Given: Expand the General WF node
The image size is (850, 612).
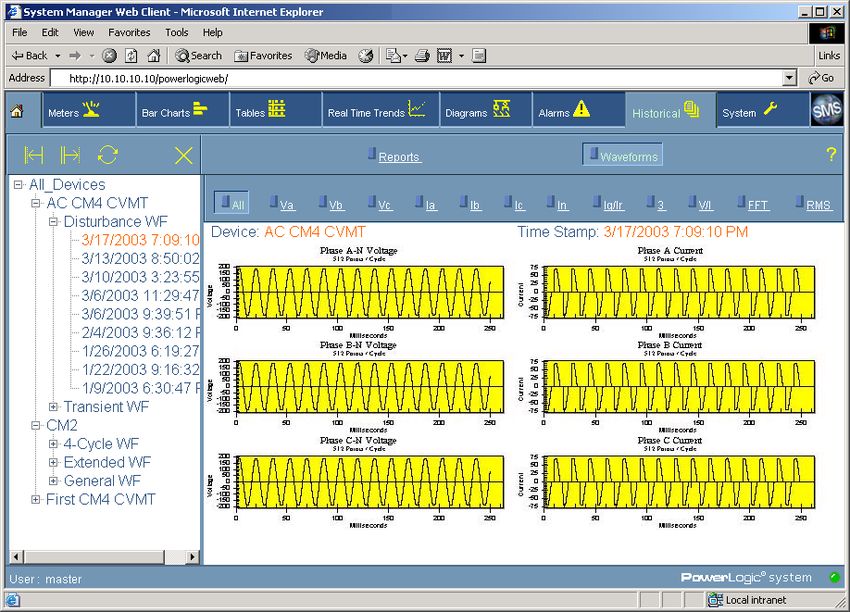Looking at the screenshot, I should (53, 481).
